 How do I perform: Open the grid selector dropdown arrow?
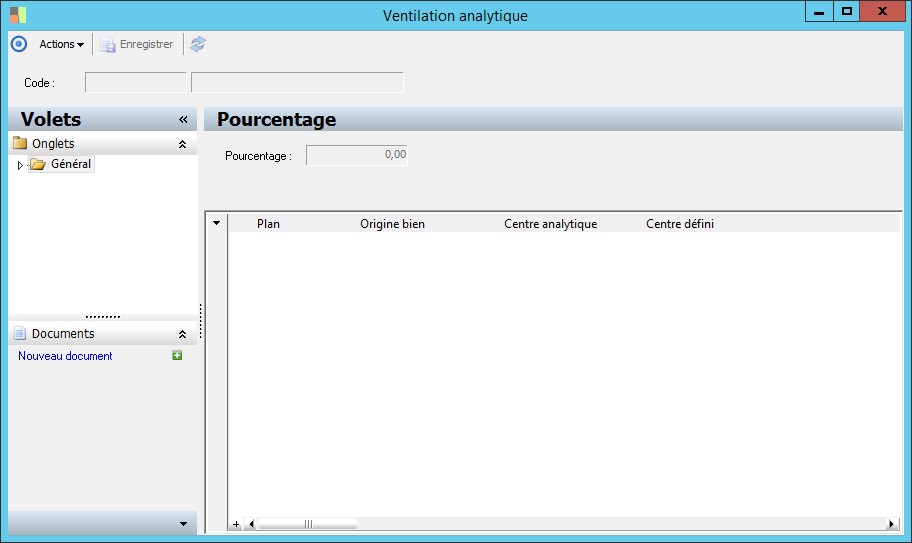coord(216,223)
